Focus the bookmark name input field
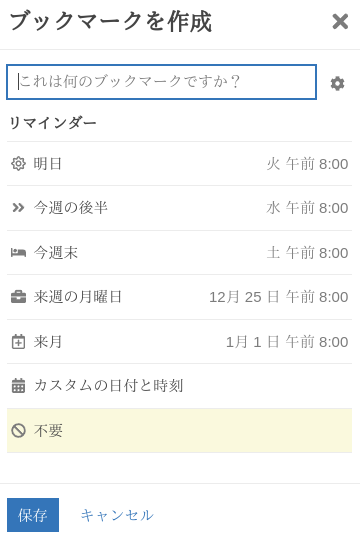 click(162, 82)
